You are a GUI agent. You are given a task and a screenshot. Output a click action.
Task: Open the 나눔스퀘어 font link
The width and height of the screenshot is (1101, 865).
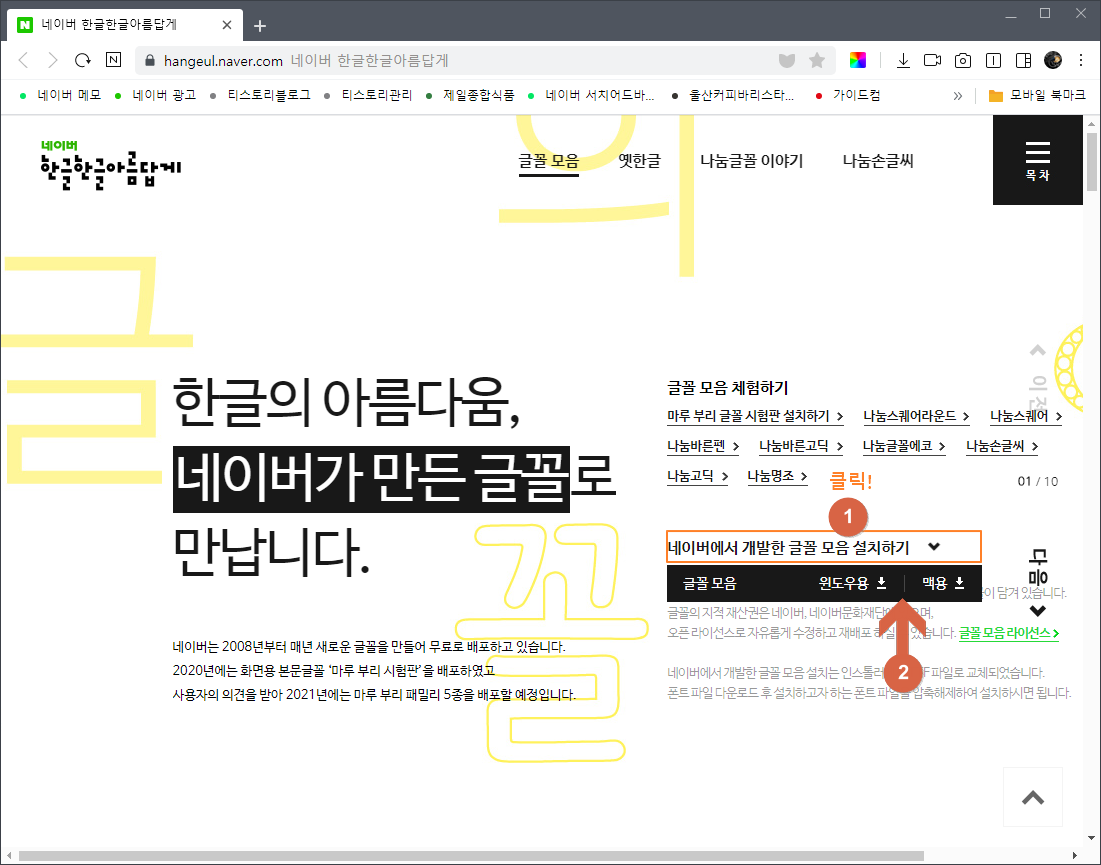tap(1026, 416)
